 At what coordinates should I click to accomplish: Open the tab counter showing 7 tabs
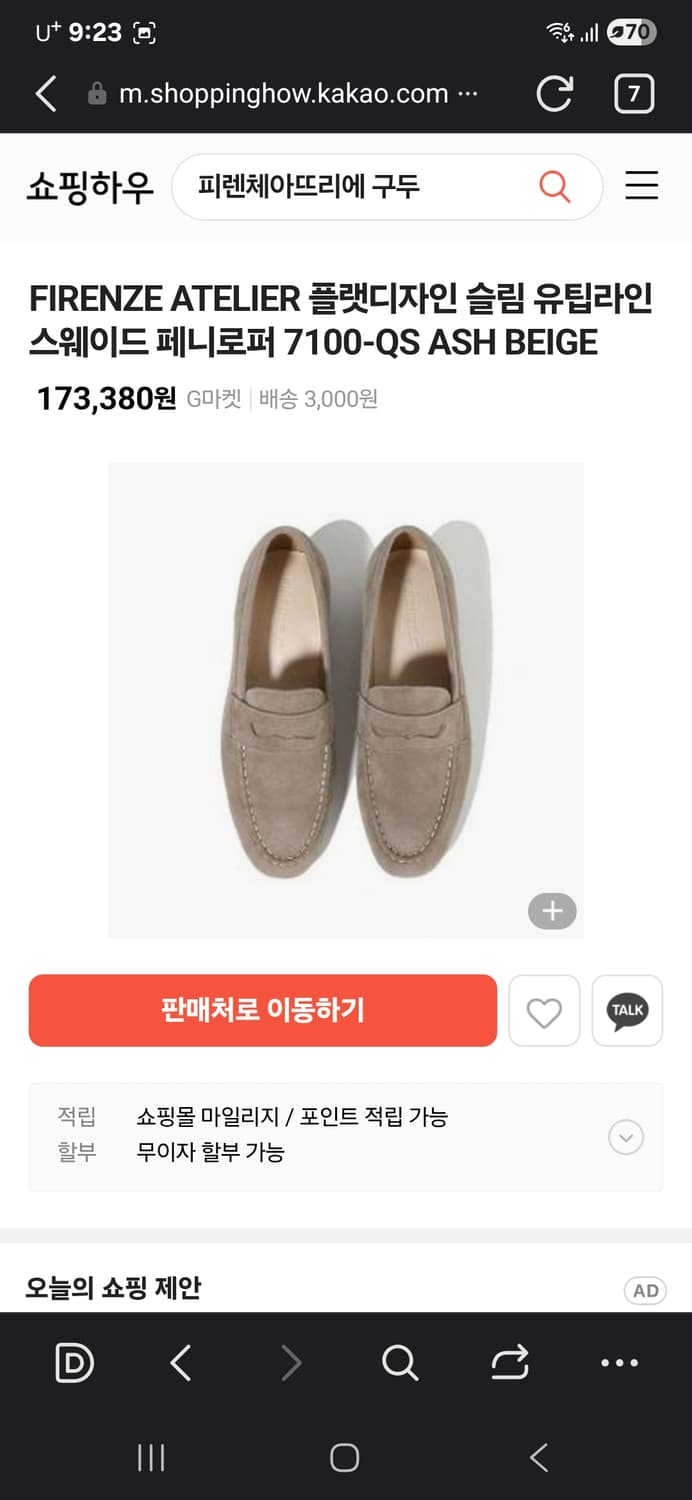(x=633, y=93)
